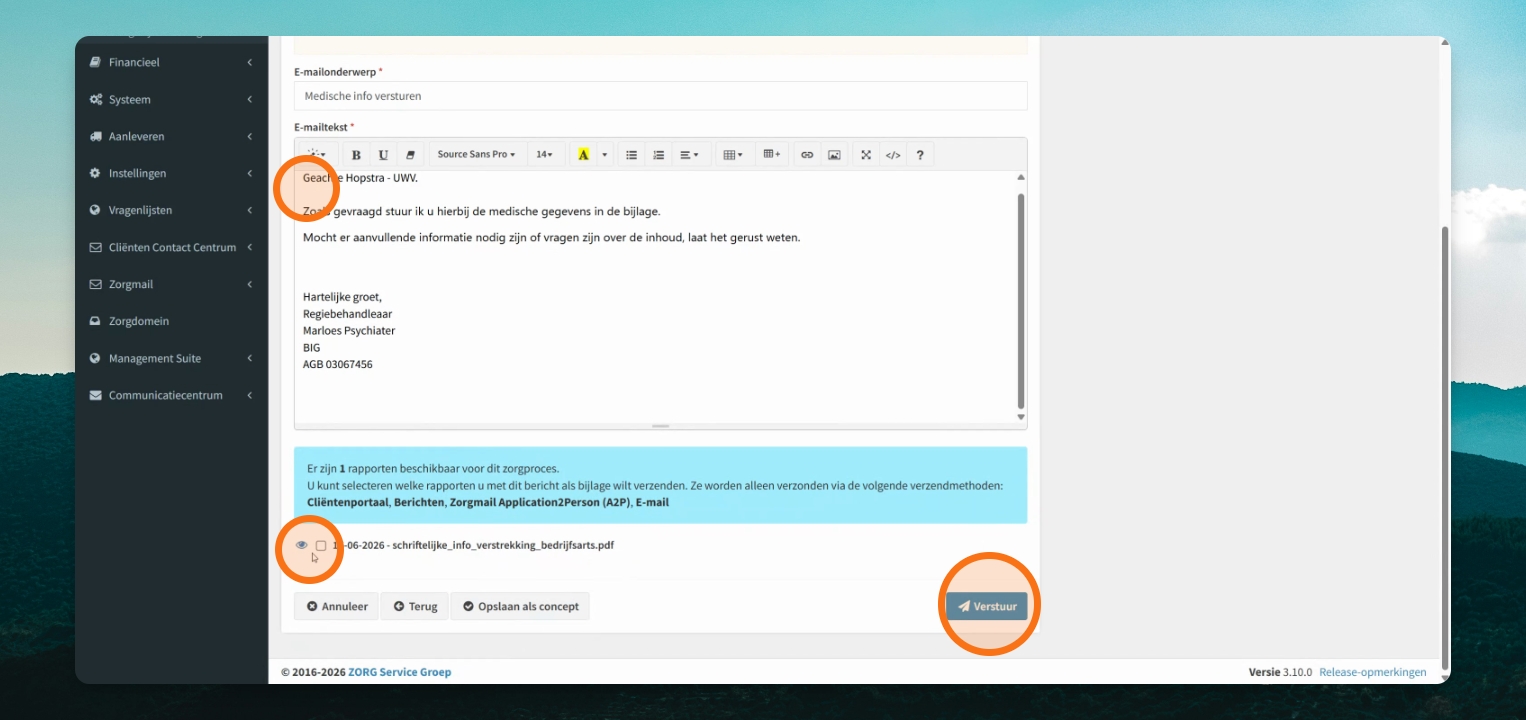
Task: Click the Zorgdomein inbox icon
Action: tap(95, 321)
